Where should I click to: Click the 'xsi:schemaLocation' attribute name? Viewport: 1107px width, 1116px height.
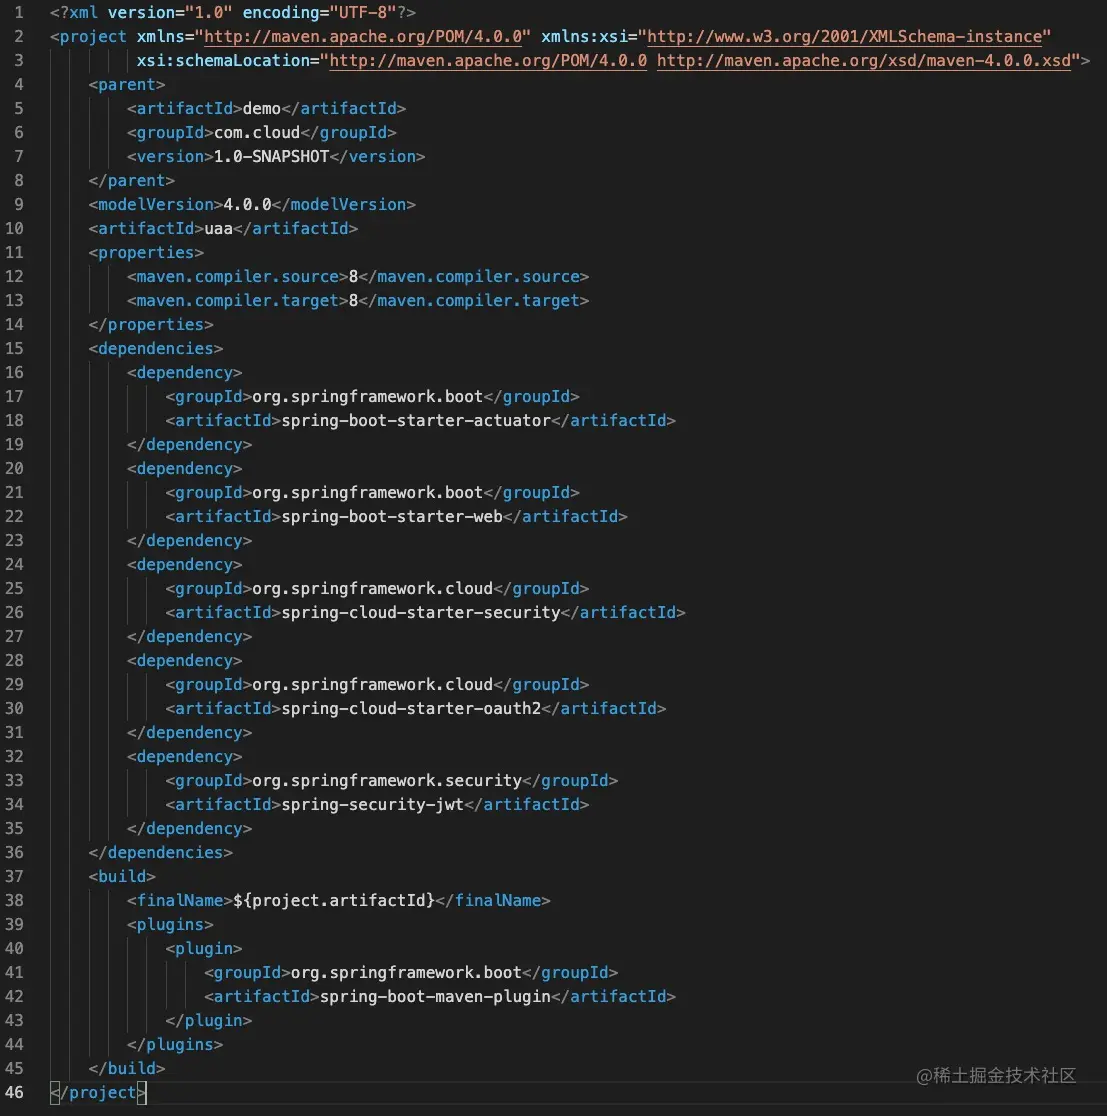[x=224, y=60]
